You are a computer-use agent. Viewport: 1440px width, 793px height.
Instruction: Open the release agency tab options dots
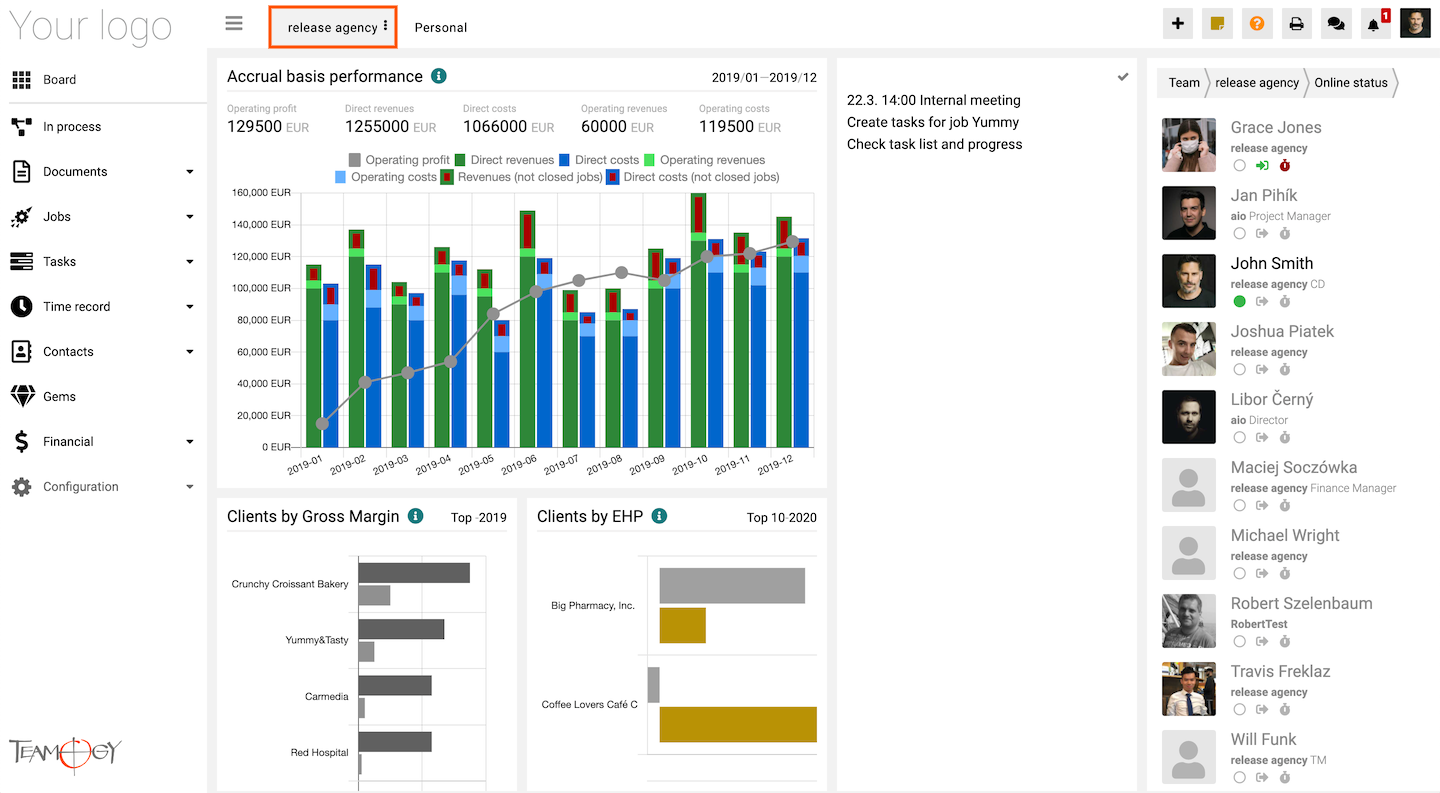(x=385, y=27)
